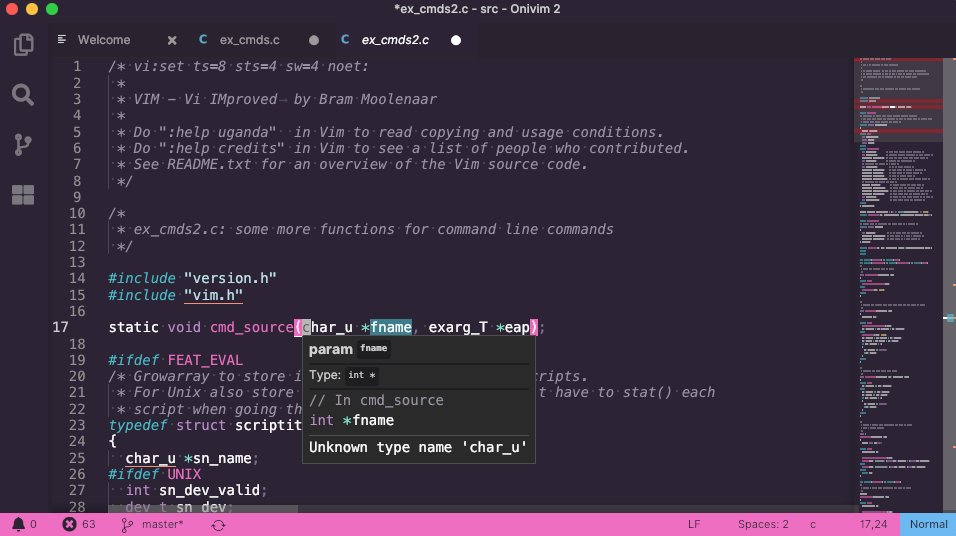Image resolution: width=956 pixels, height=536 pixels.
Task: Open the File Explorer sidebar icon
Action: point(23,45)
